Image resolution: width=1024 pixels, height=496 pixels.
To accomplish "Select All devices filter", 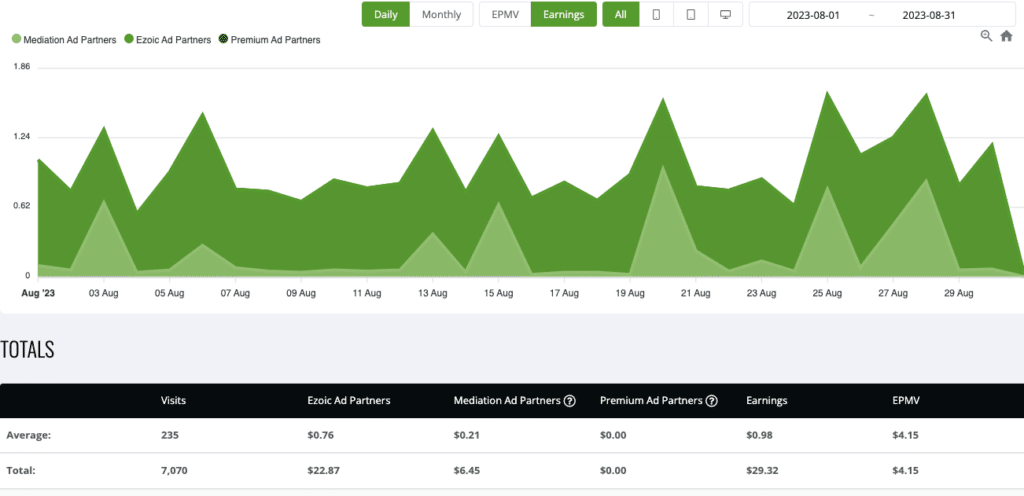I will [x=621, y=14].
